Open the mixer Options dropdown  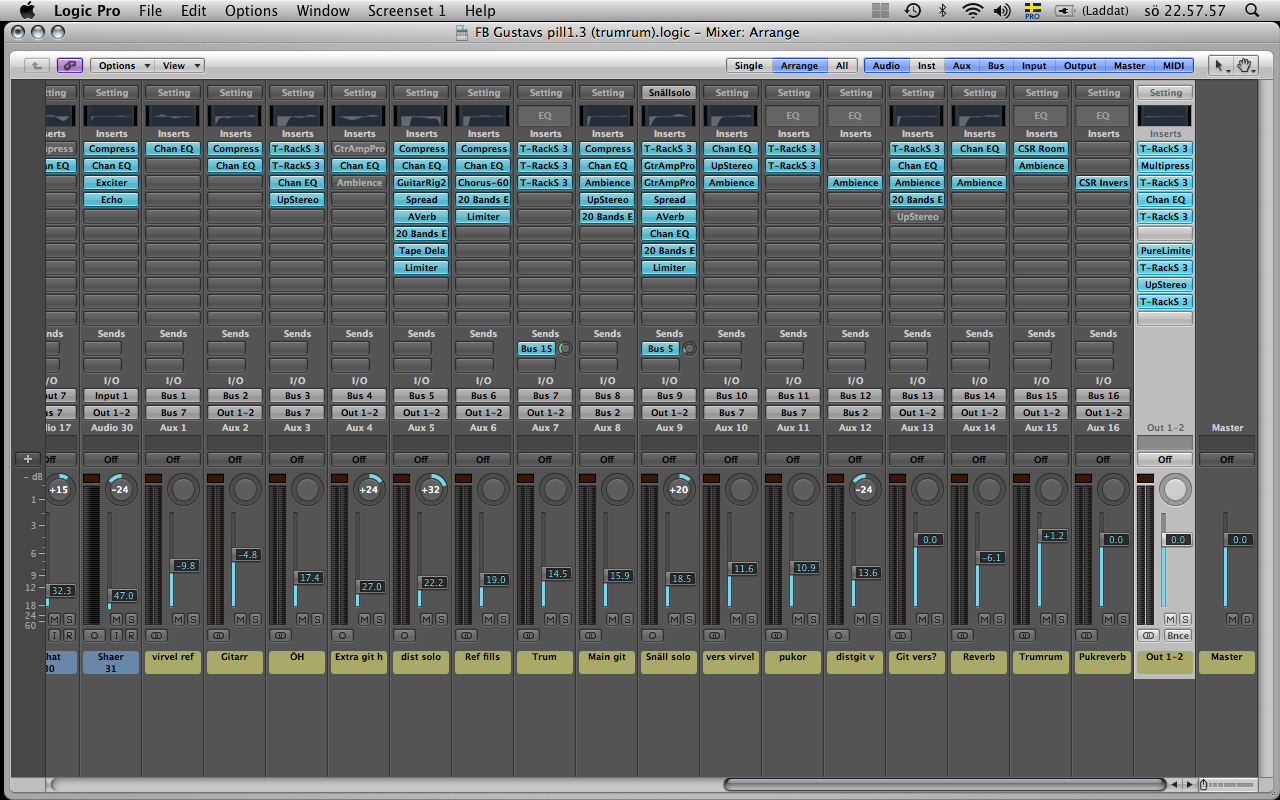[x=122, y=65]
